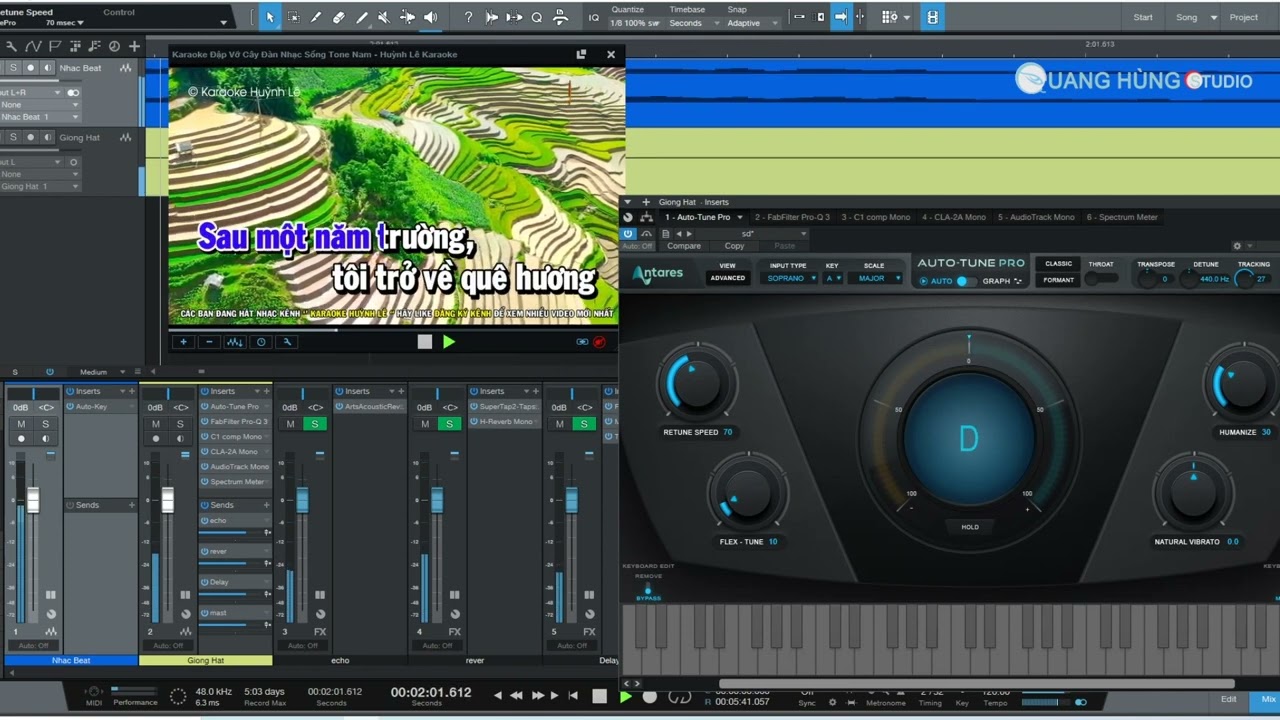
Task: Open the Scale Major dropdown
Action: point(876,278)
